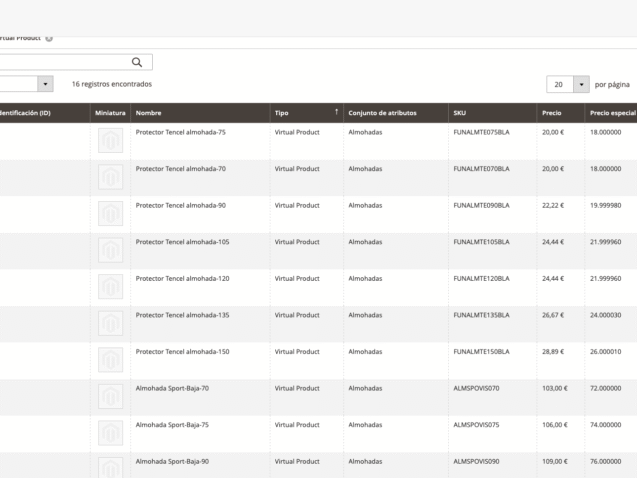Click price cell 109,00 €

pos(555,461)
